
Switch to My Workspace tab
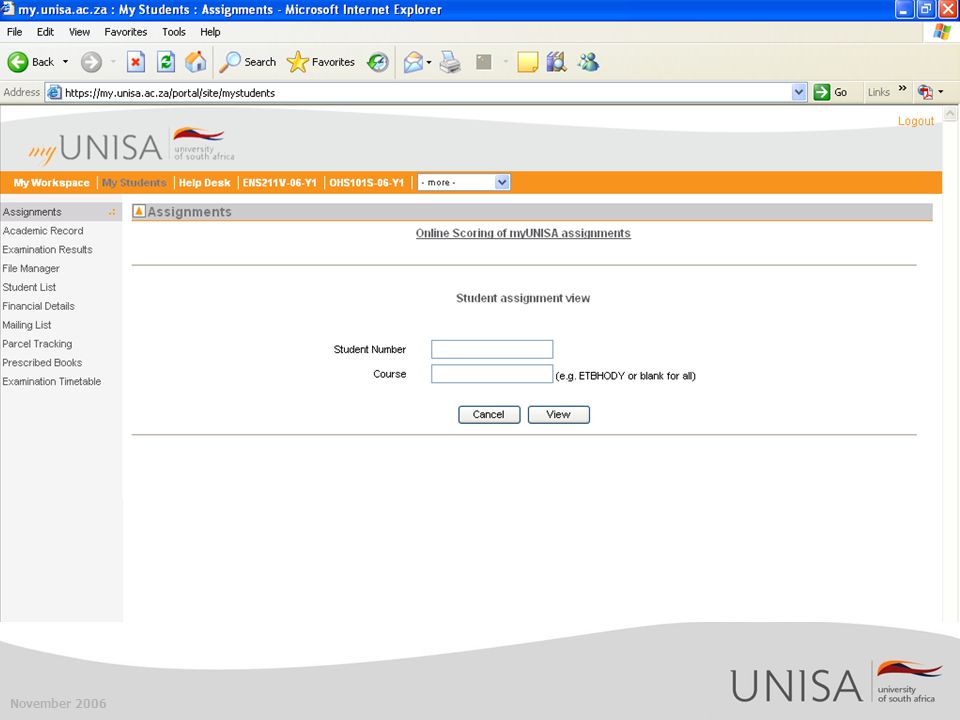pyautogui.click(x=51, y=182)
